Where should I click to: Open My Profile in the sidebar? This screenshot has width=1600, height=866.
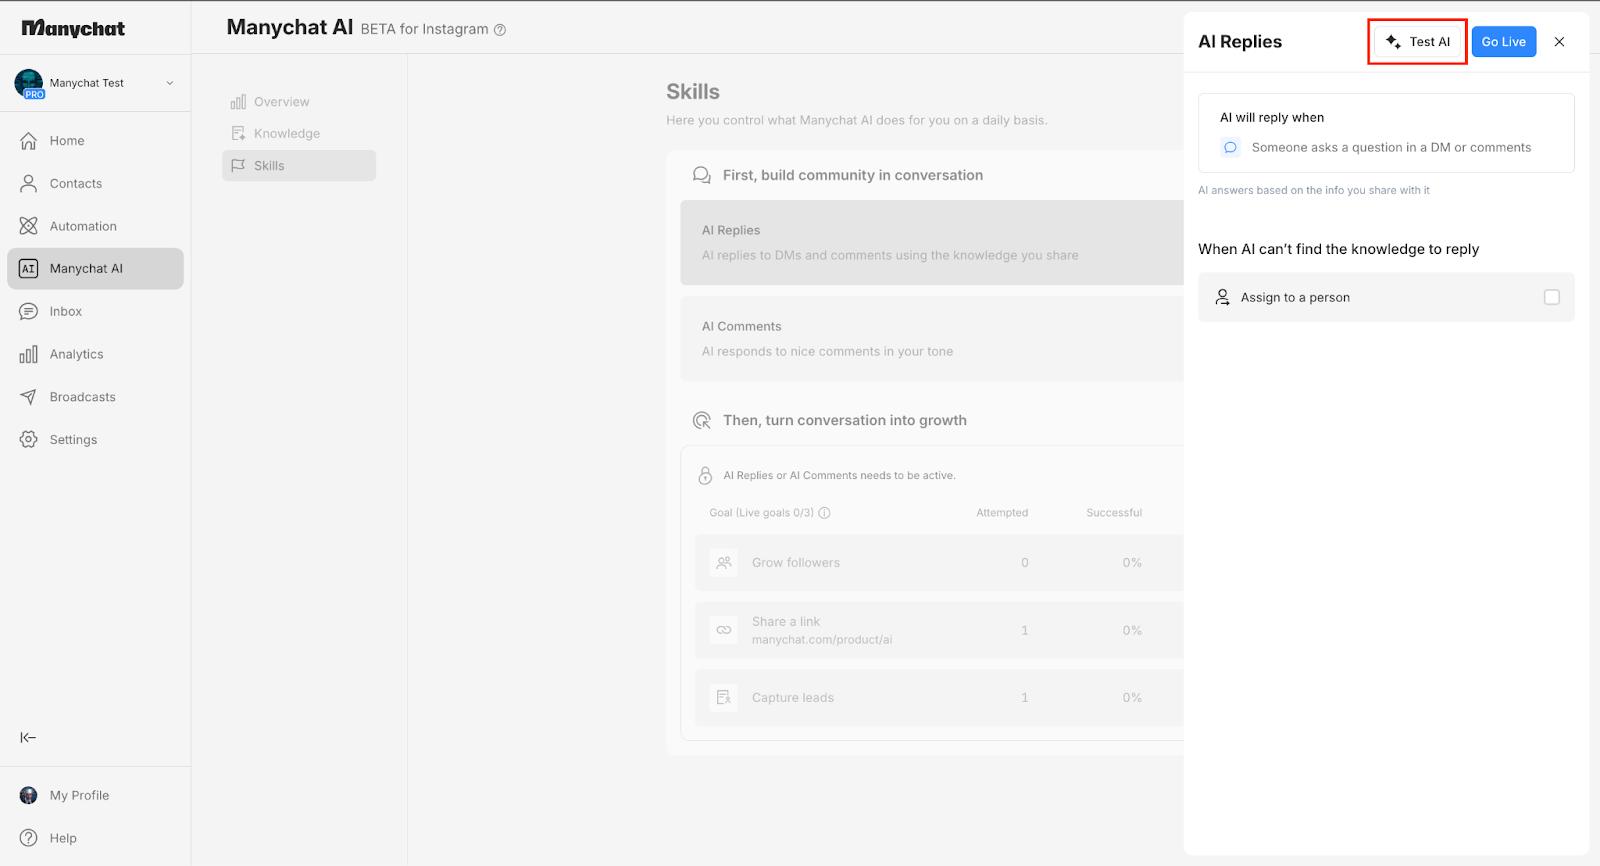pos(79,796)
